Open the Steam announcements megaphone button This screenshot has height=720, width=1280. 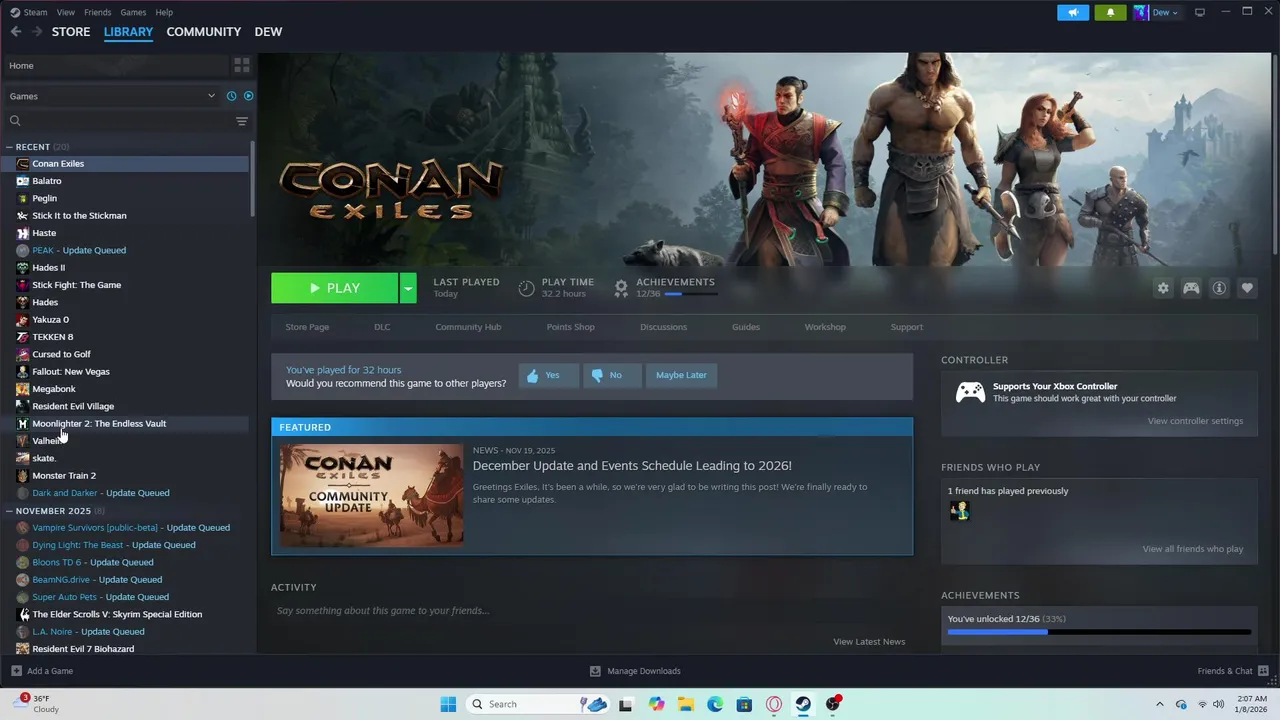[1073, 12]
